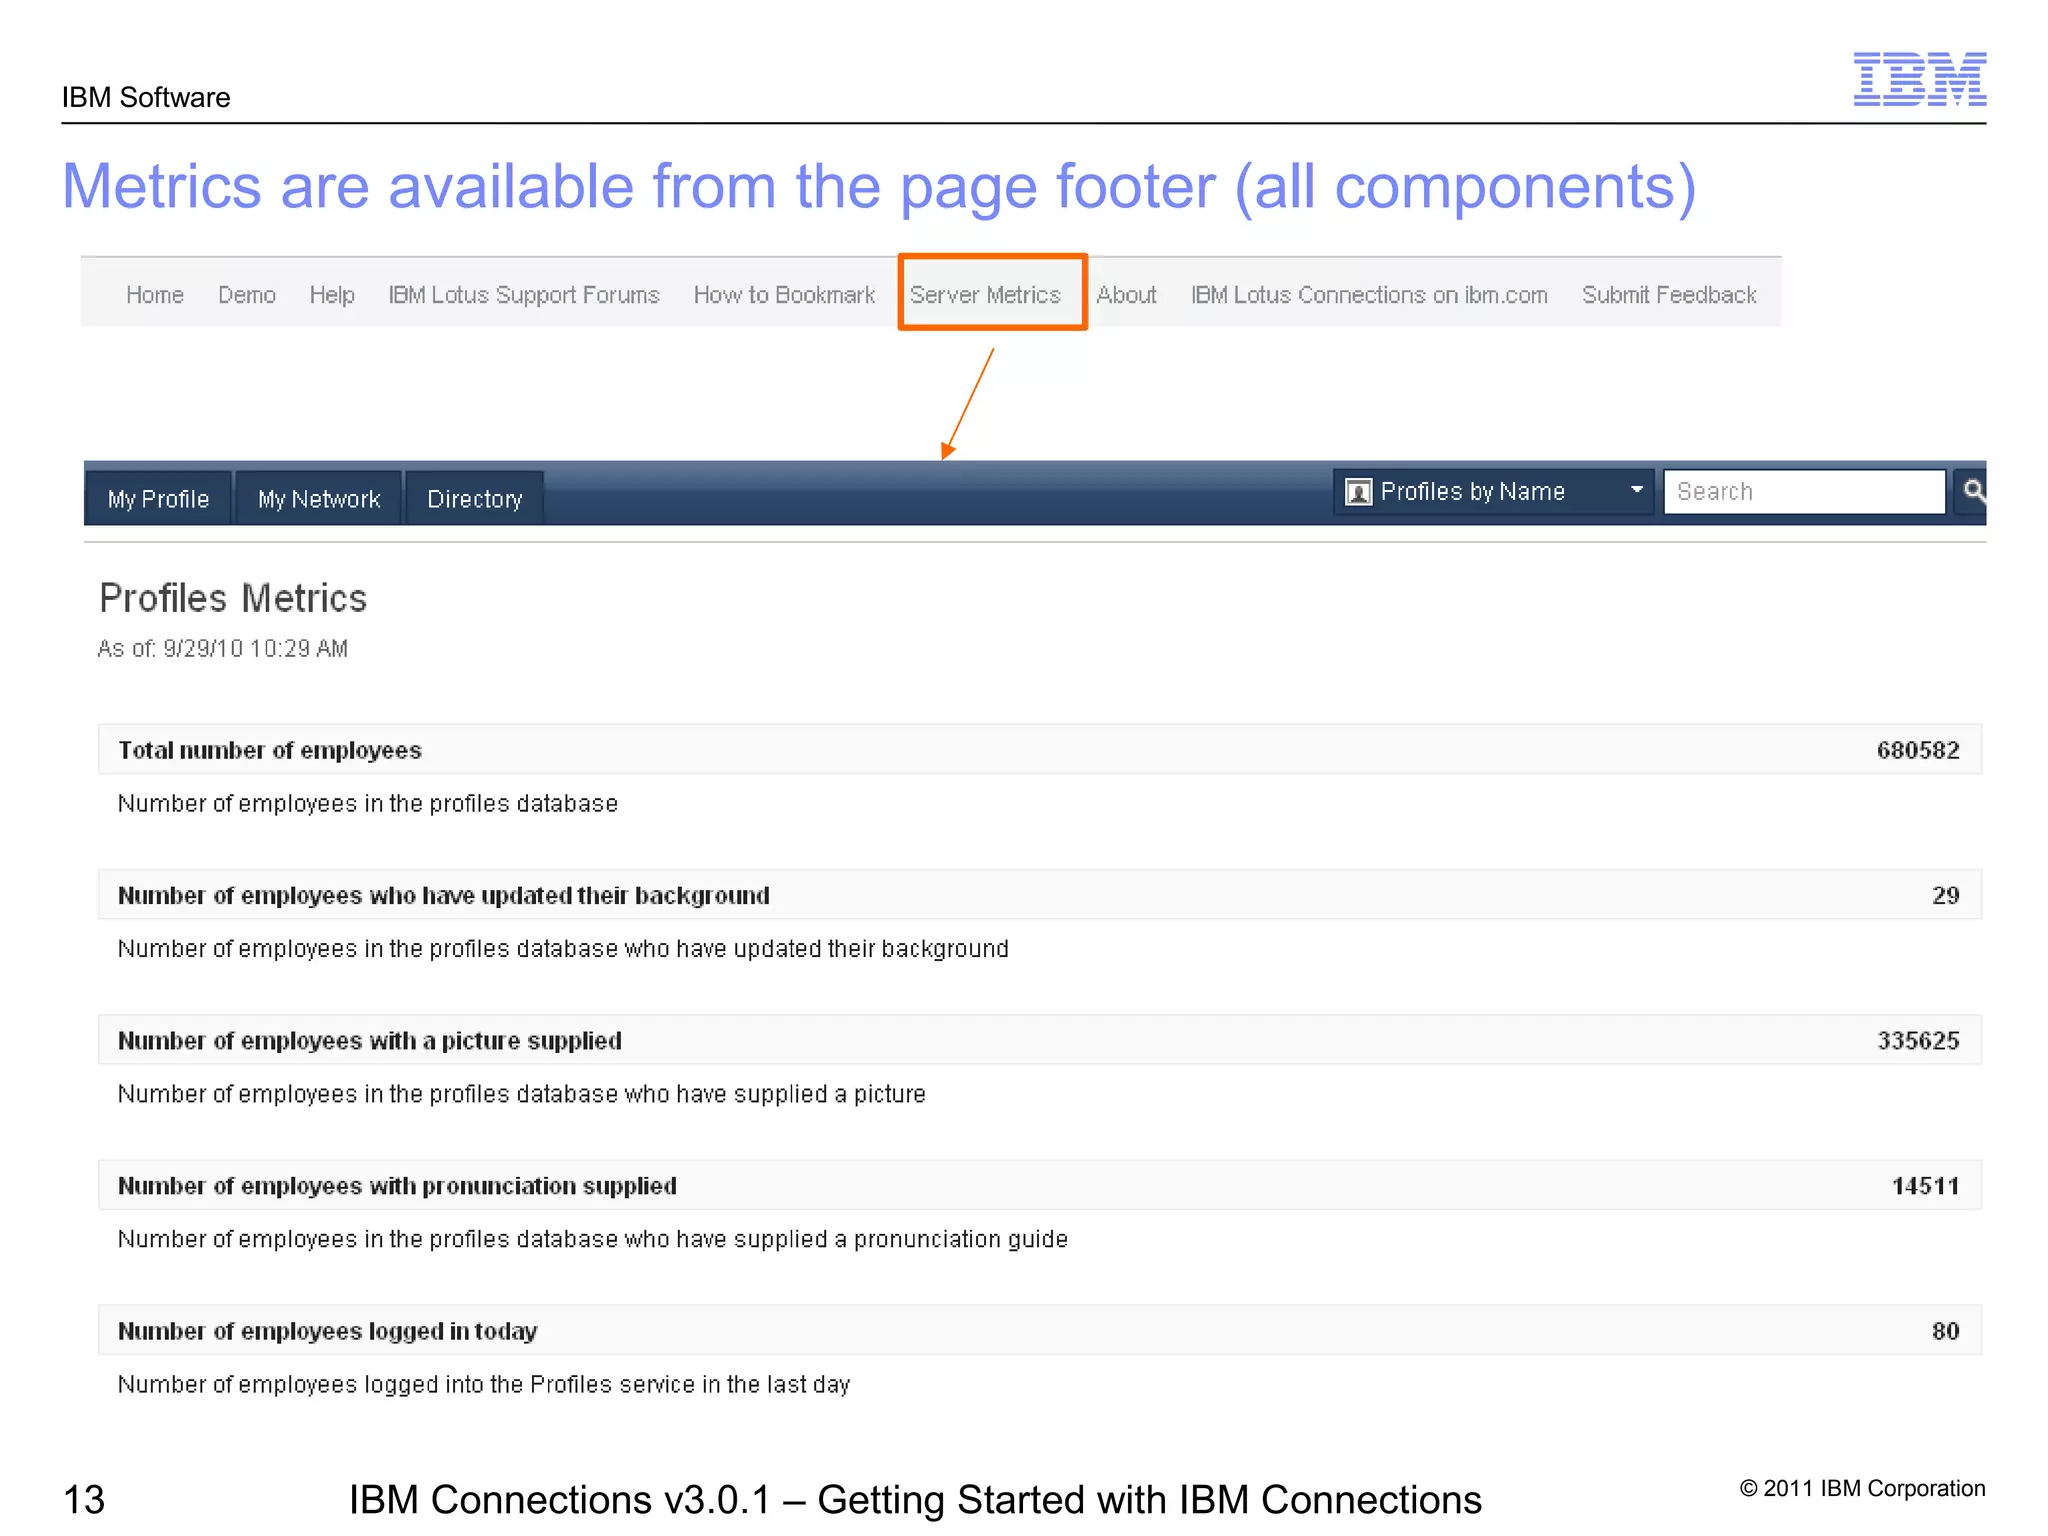Select the value 80

pos(1945,1331)
